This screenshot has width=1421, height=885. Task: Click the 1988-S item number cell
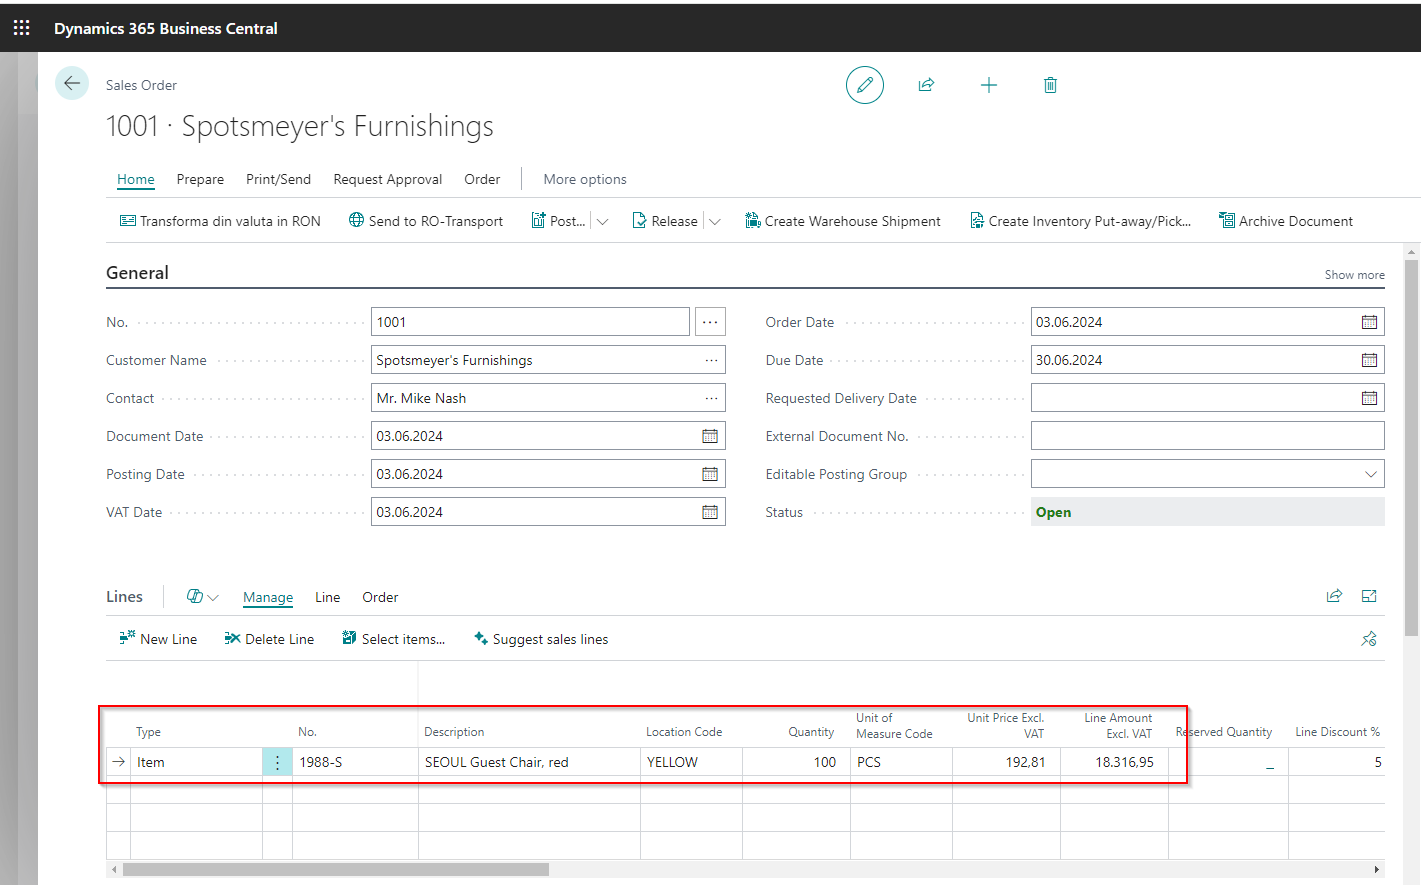tap(355, 762)
